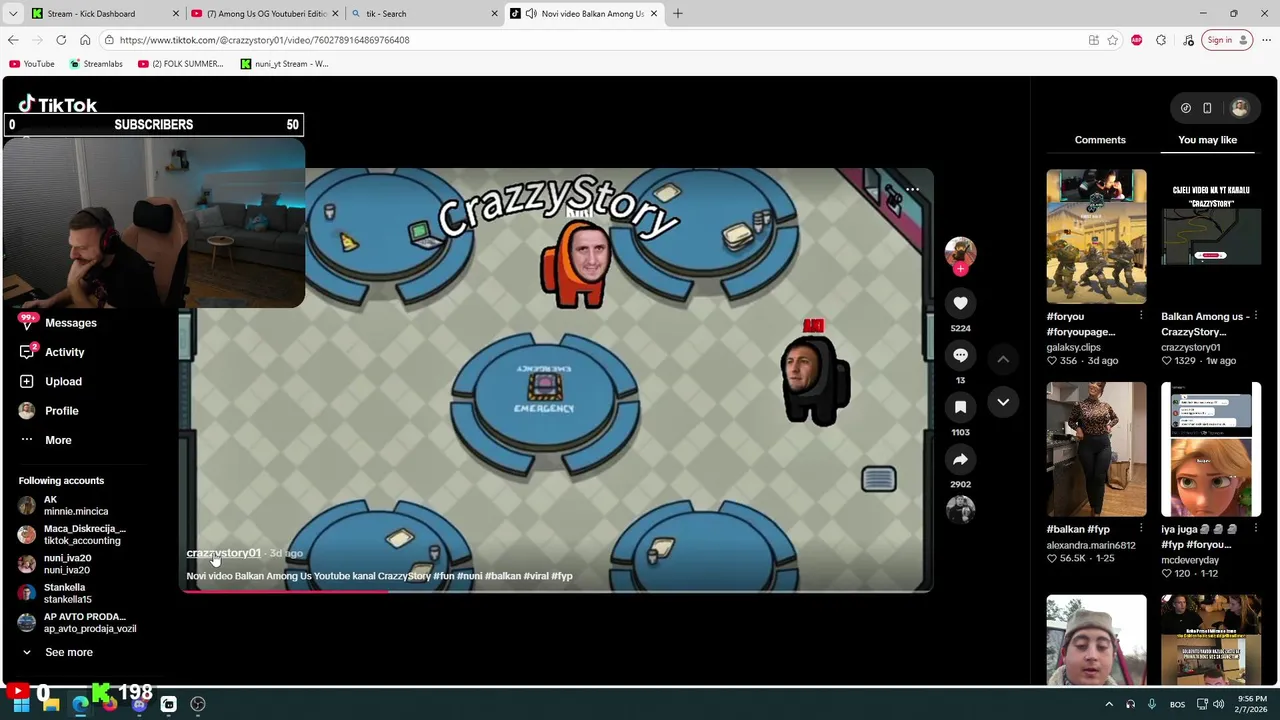Open tab list dropdown arrow

(x=13, y=14)
